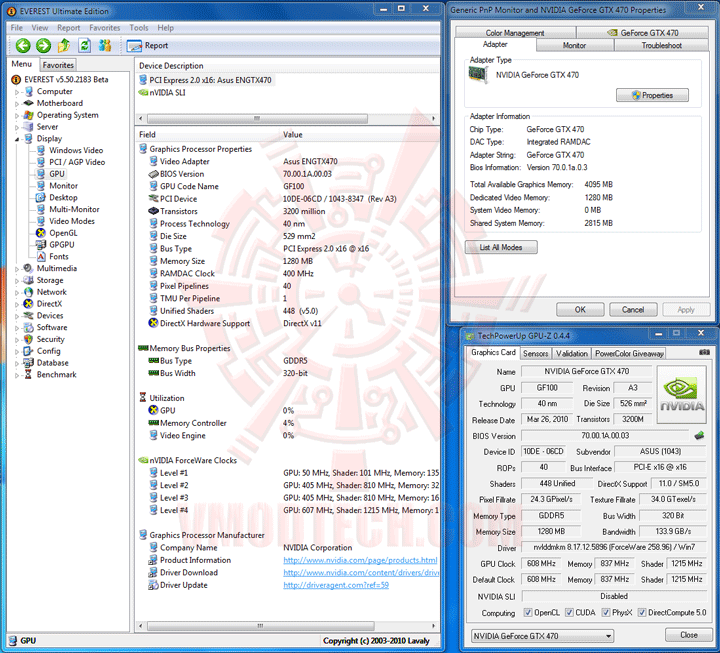720x653 pixels.
Task: Click the Desktop icon in Display tree
Action: [x=41, y=197]
